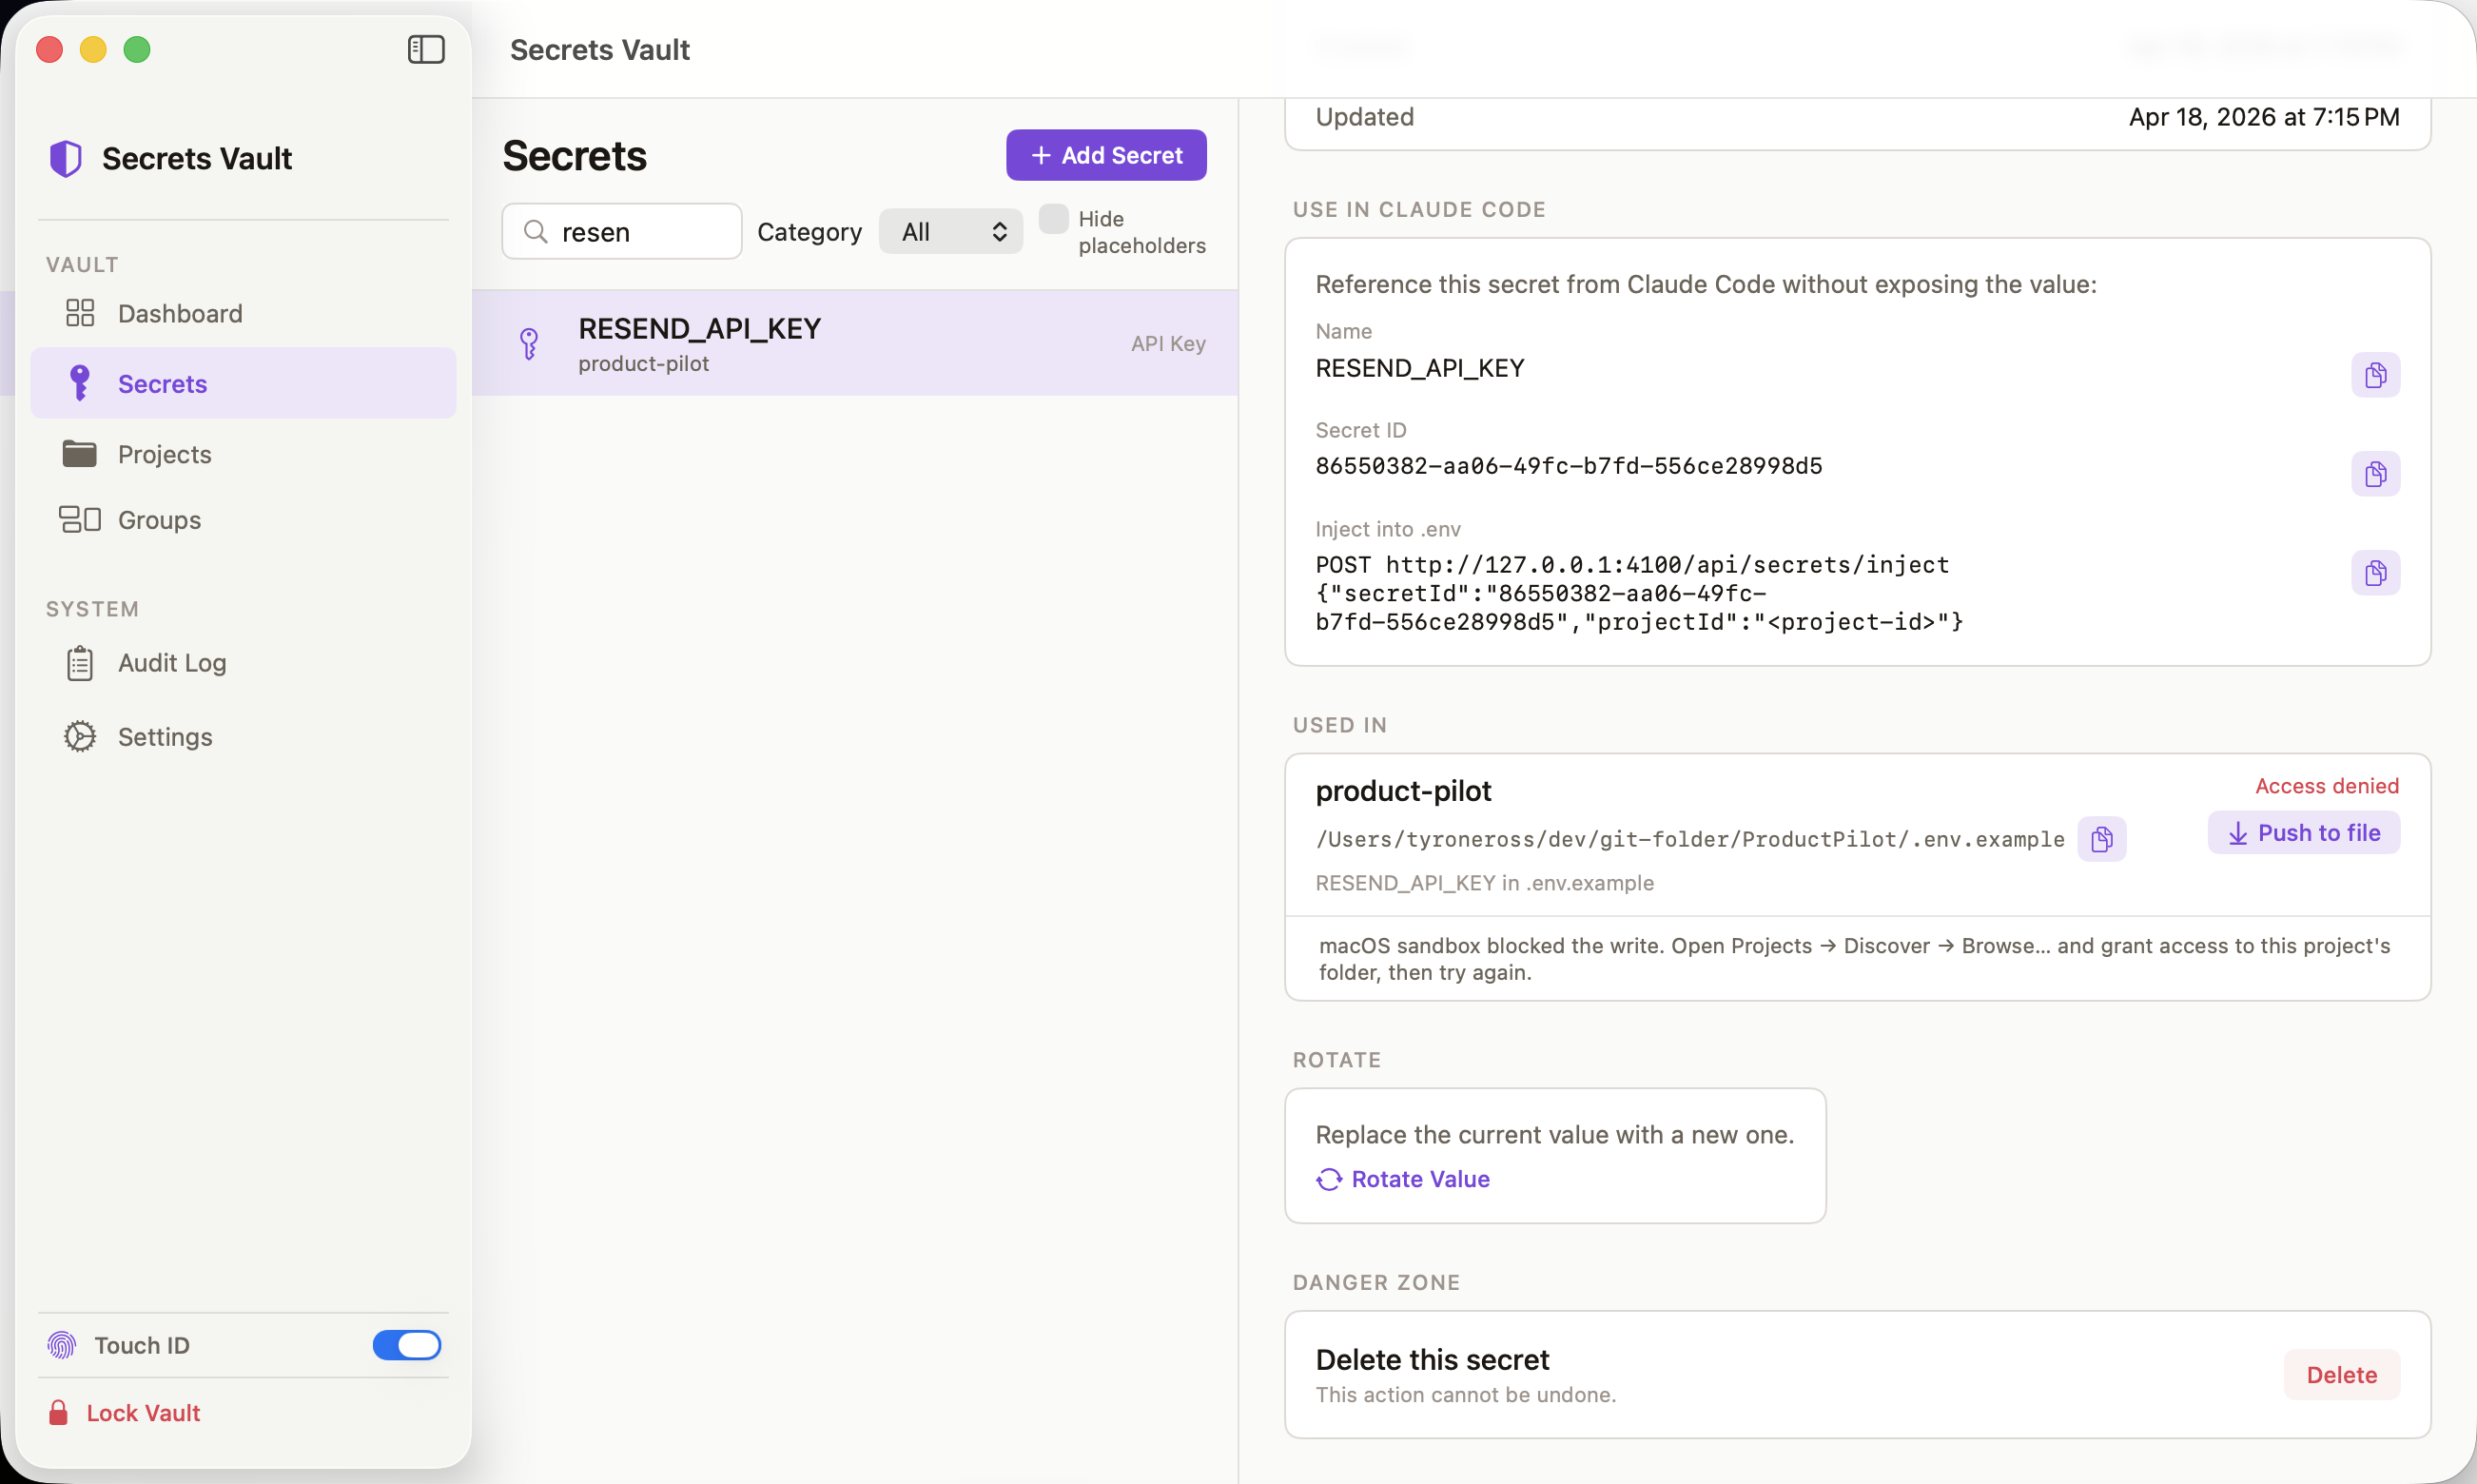
Task: Click the Audit Log clipboard icon
Action: point(80,663)
